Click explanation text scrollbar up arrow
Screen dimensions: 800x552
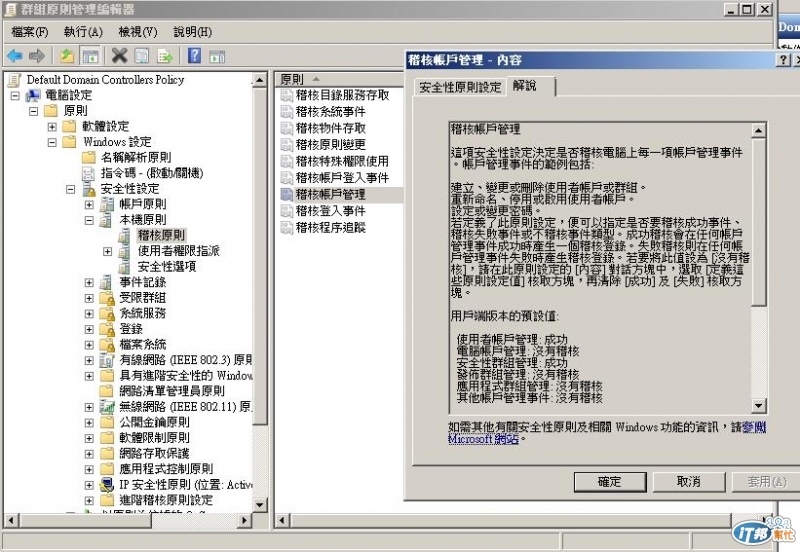coord(759,131)
